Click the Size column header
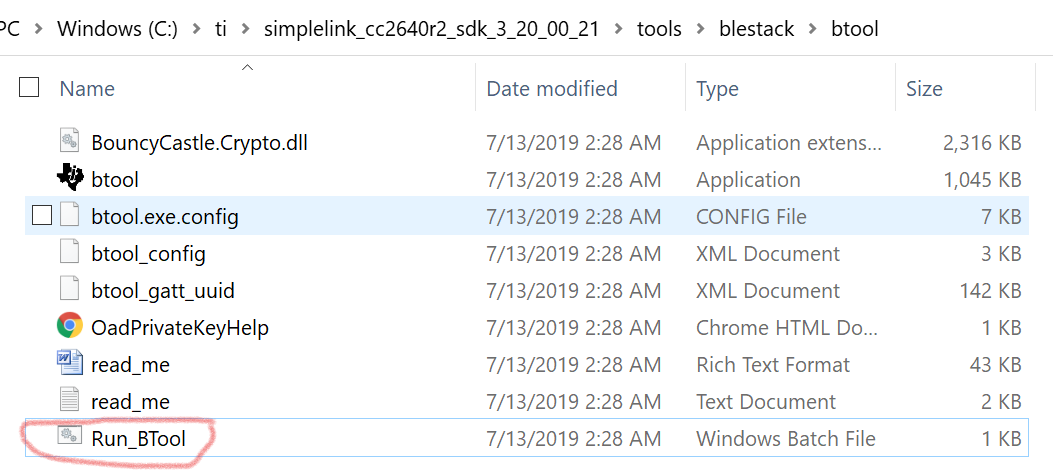The width and height of the screenshot is (1053, 474). (x=924, y=89)
